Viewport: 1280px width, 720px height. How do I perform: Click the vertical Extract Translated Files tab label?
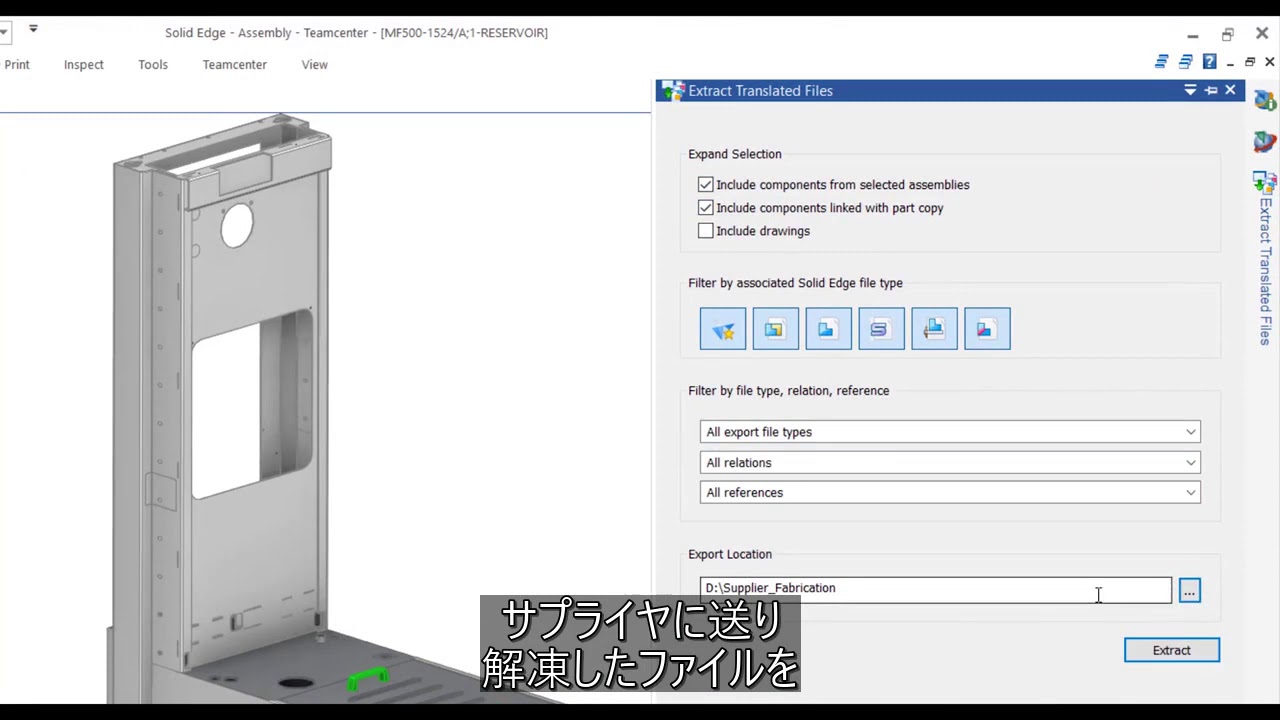click(x=1266, y=272)
